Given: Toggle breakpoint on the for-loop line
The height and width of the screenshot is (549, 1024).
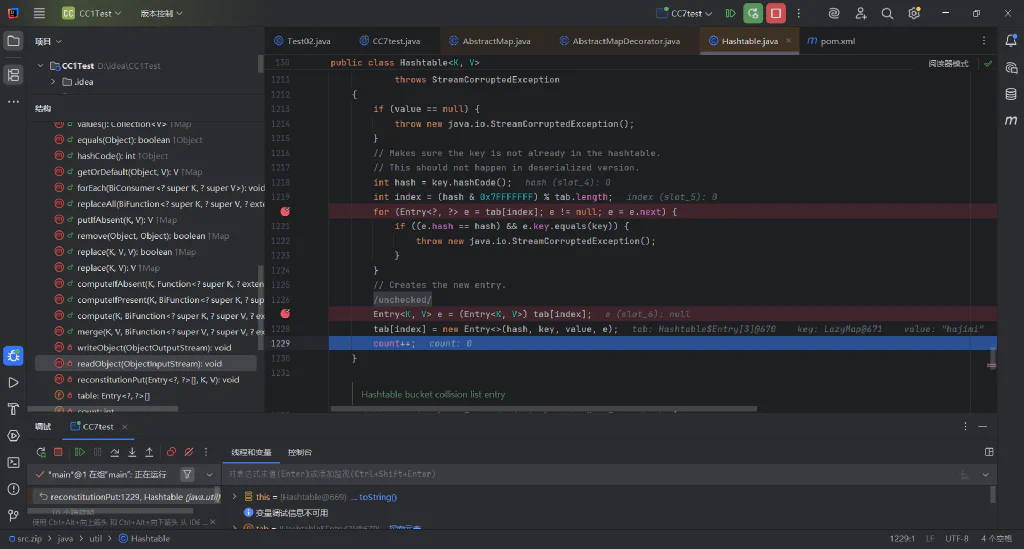Looking at the screenshot, I should pyautogui.click(x=285, y=212).
